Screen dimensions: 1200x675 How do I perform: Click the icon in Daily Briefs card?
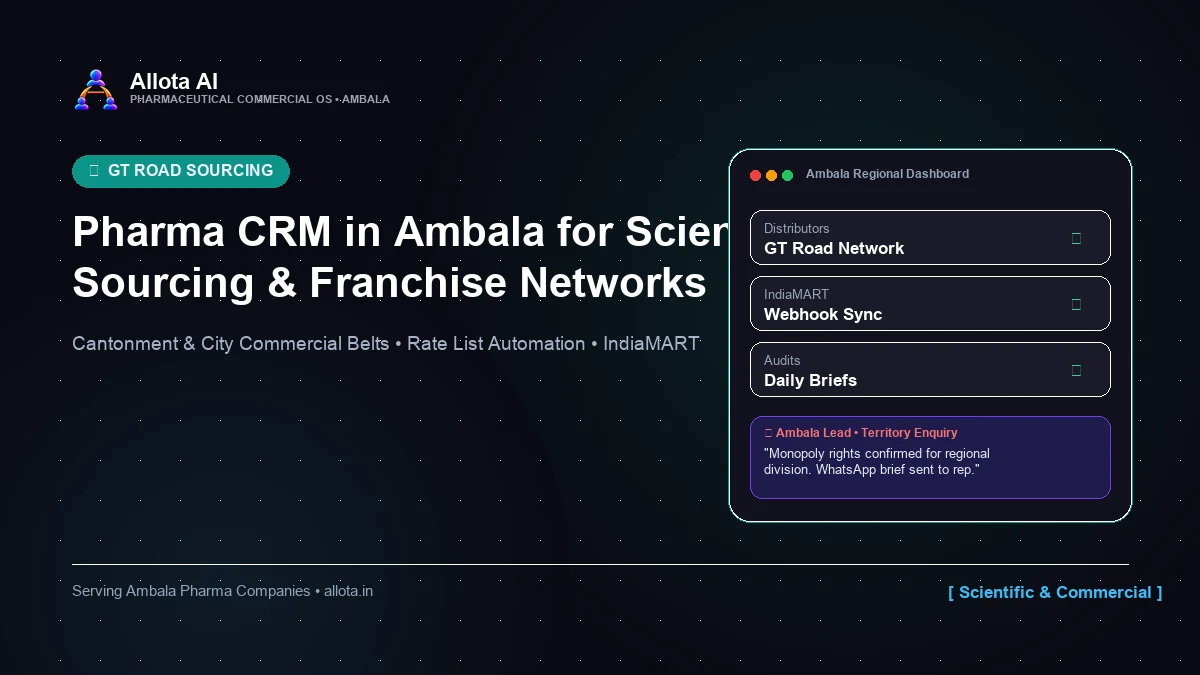pyautogui.click(x=1076, y=370)
